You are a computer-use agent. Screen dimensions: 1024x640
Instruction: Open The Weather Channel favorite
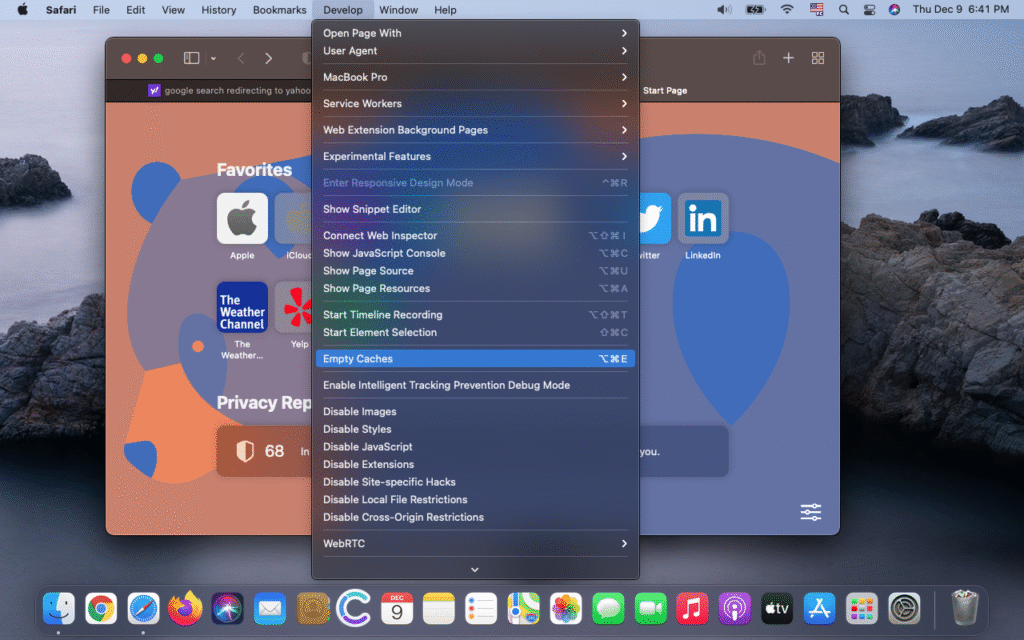pos(242,307)
